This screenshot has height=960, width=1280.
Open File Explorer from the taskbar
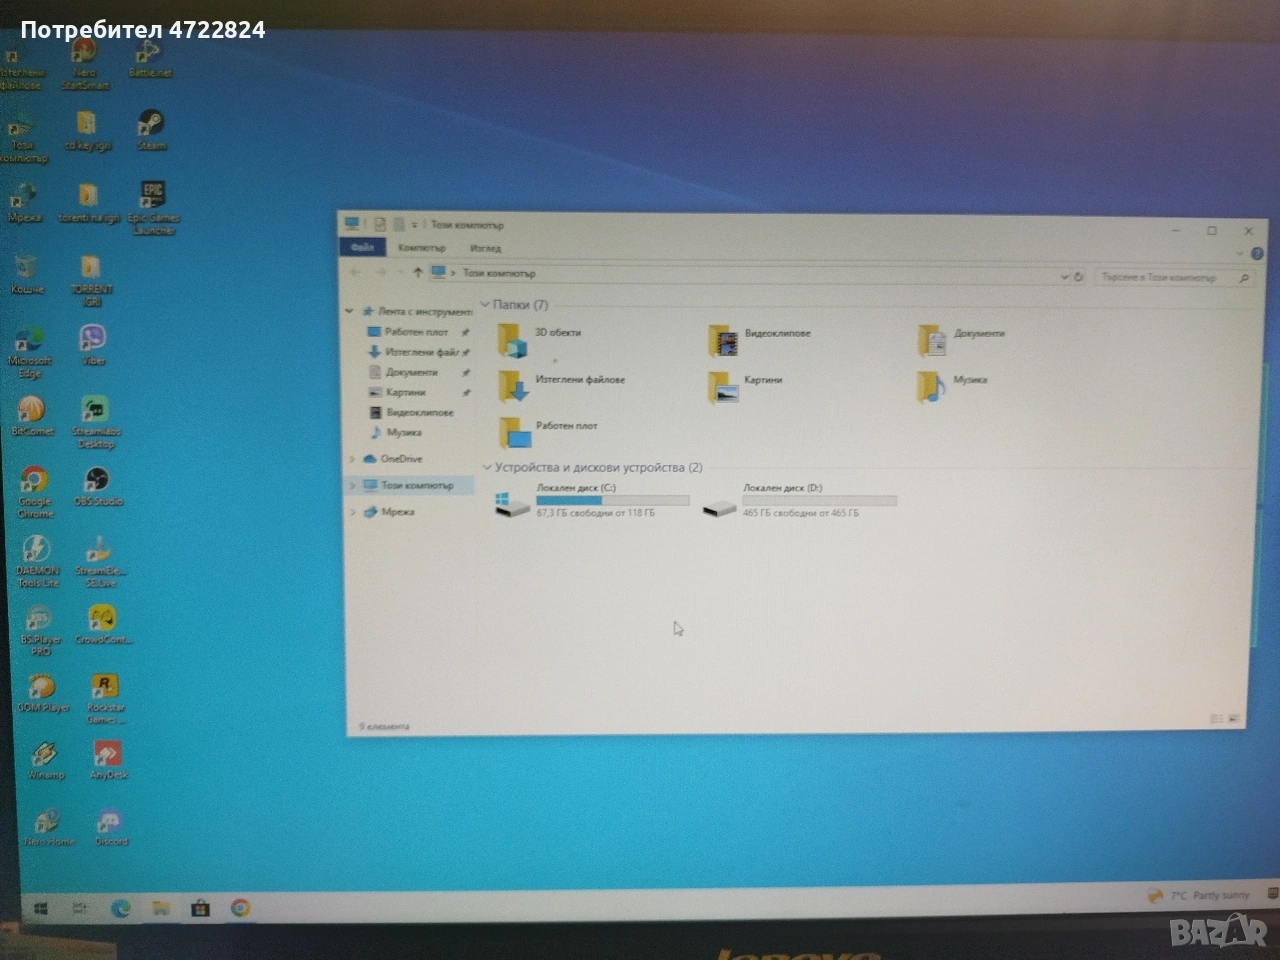[x=160, y=909]
